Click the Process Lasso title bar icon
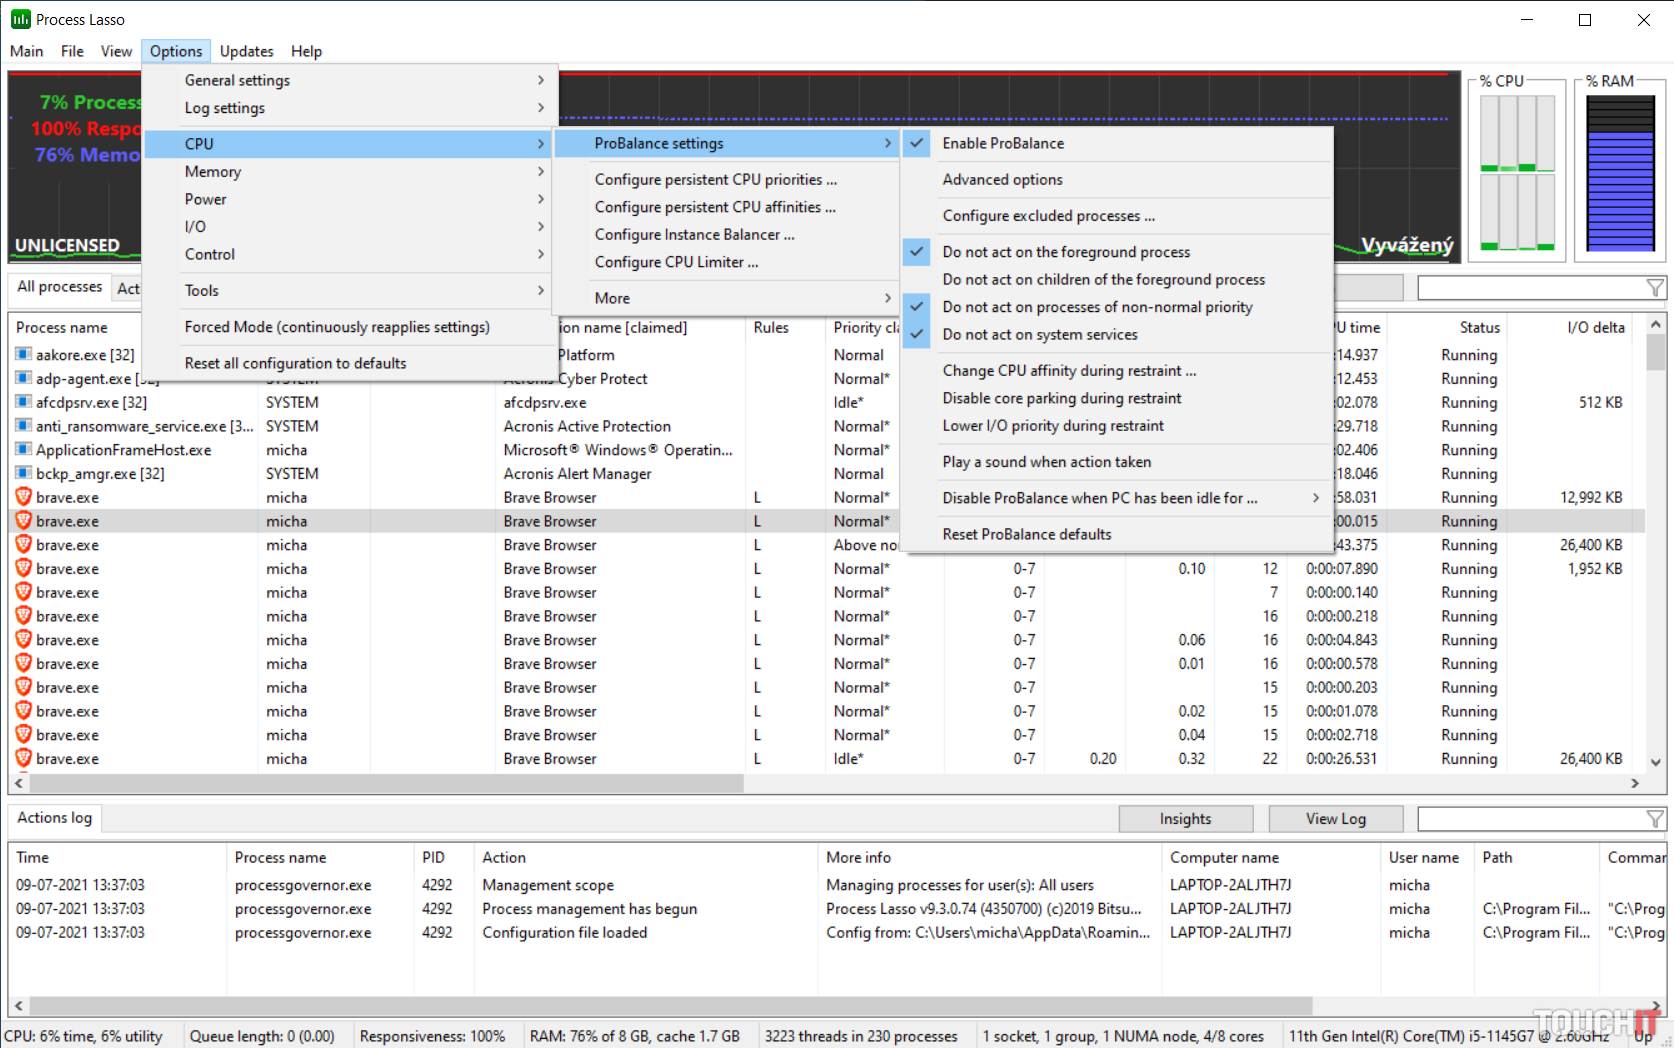Viewport: 1674px width, 1048px height. [x=20, y=19]
